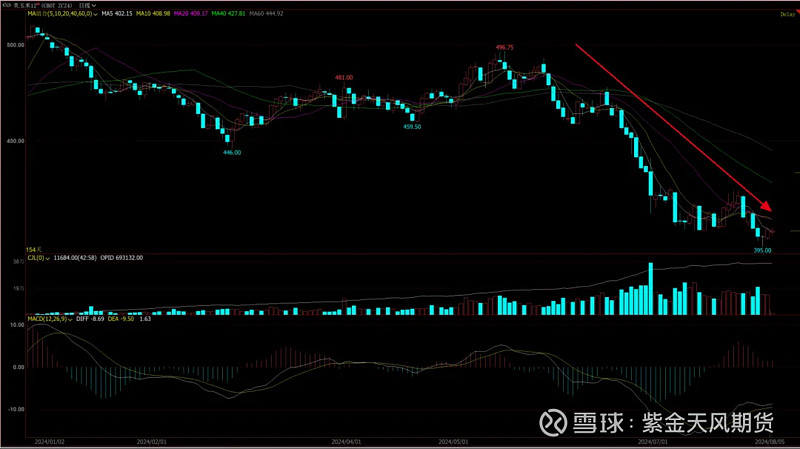Viewport: 800px width, 449px height.
Task: Click the 446.00 low price marker
Action: pos(232,152)
